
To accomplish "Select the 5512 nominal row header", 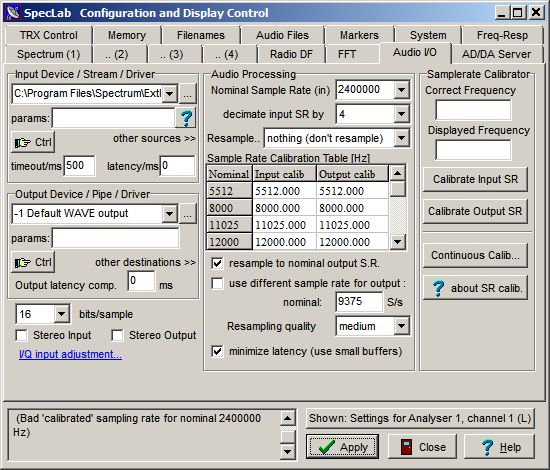I will point(229,191).
